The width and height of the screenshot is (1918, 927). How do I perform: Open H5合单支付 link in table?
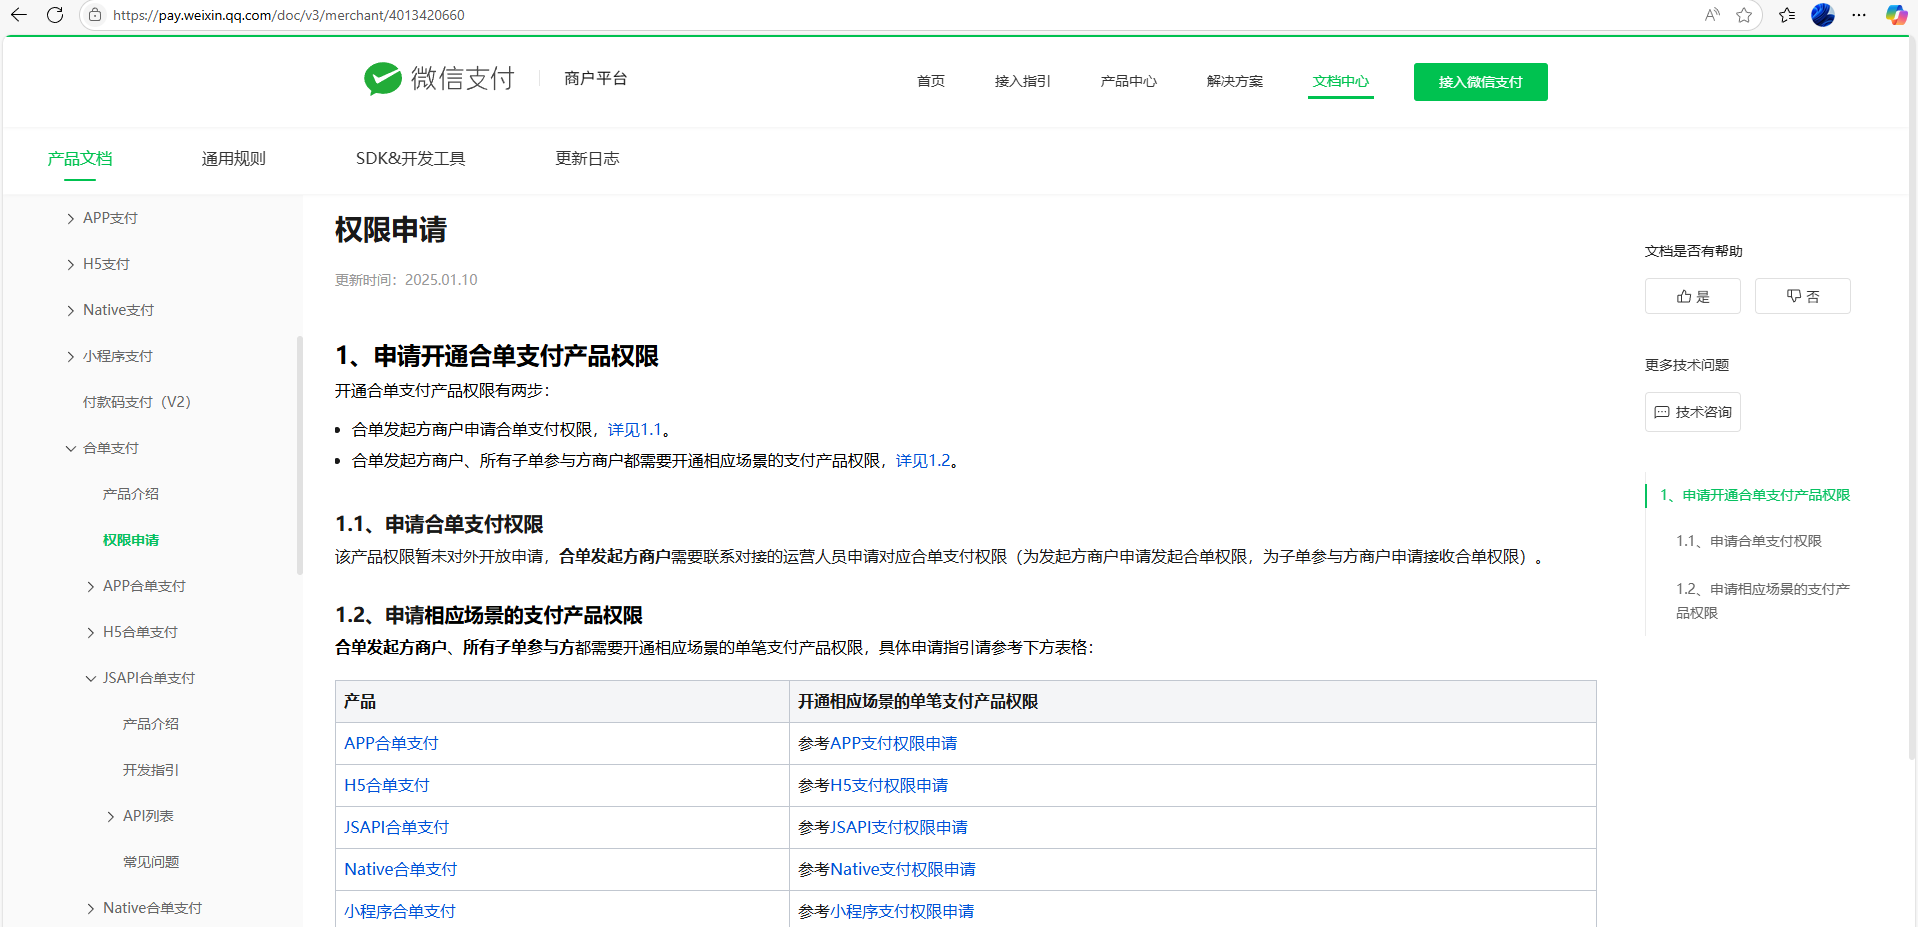[386, 785]
